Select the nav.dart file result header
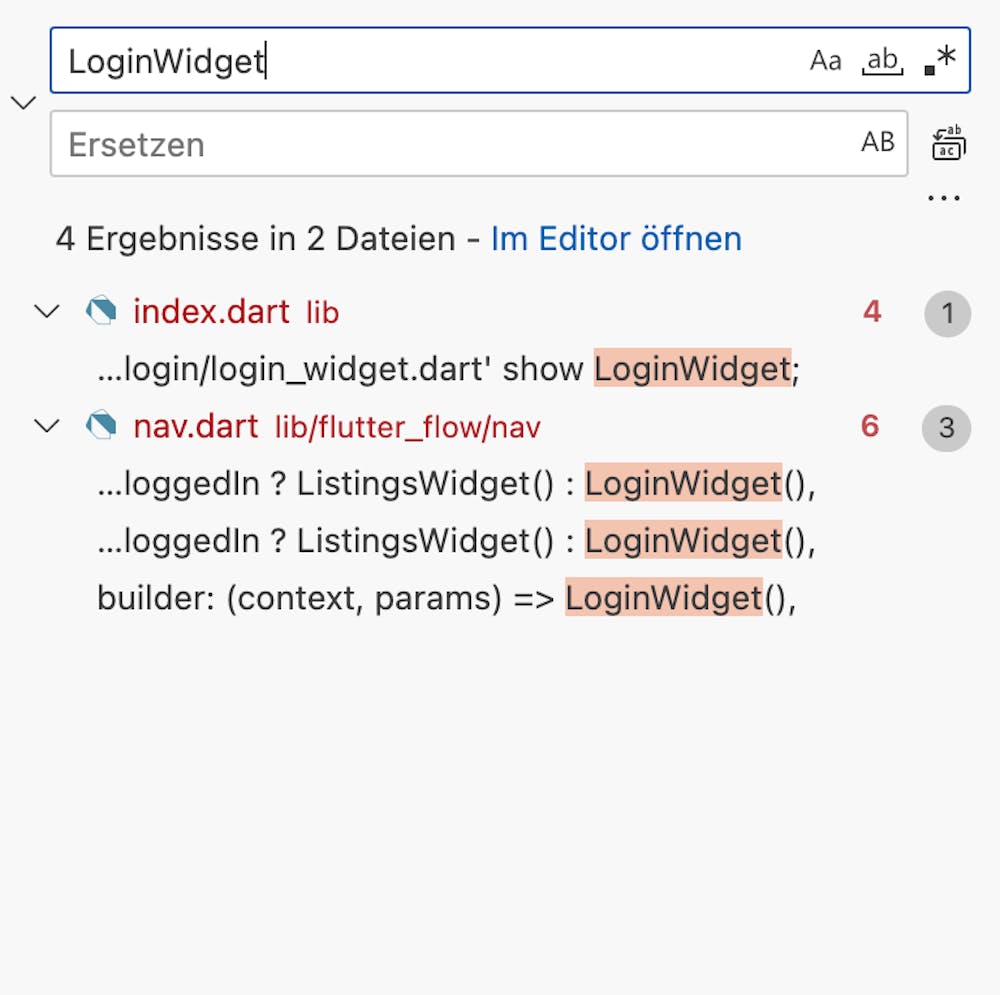This screenshot has width=1000, height=995. 195,427
